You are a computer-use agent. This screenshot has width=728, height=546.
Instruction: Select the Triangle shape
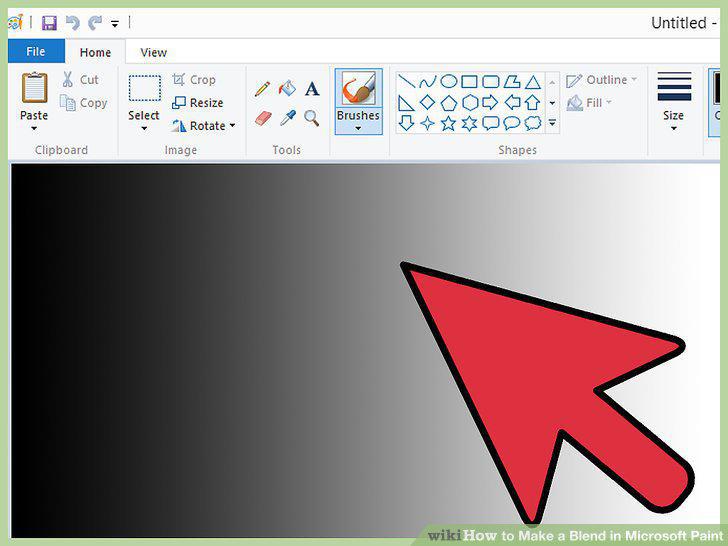[533, 82]
